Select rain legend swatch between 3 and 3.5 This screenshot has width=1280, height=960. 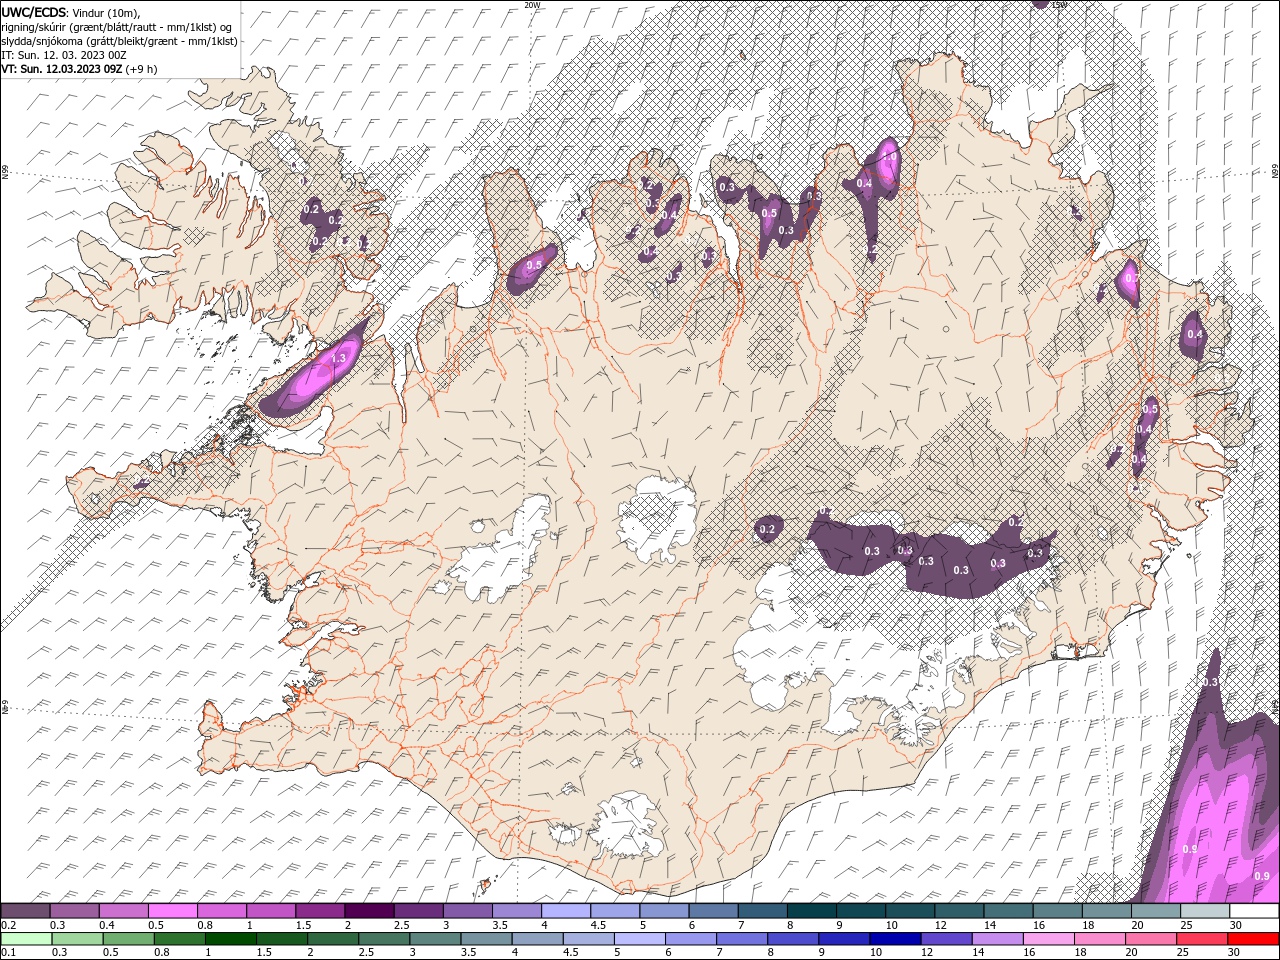pyautogui.click(x=435, y=939)
